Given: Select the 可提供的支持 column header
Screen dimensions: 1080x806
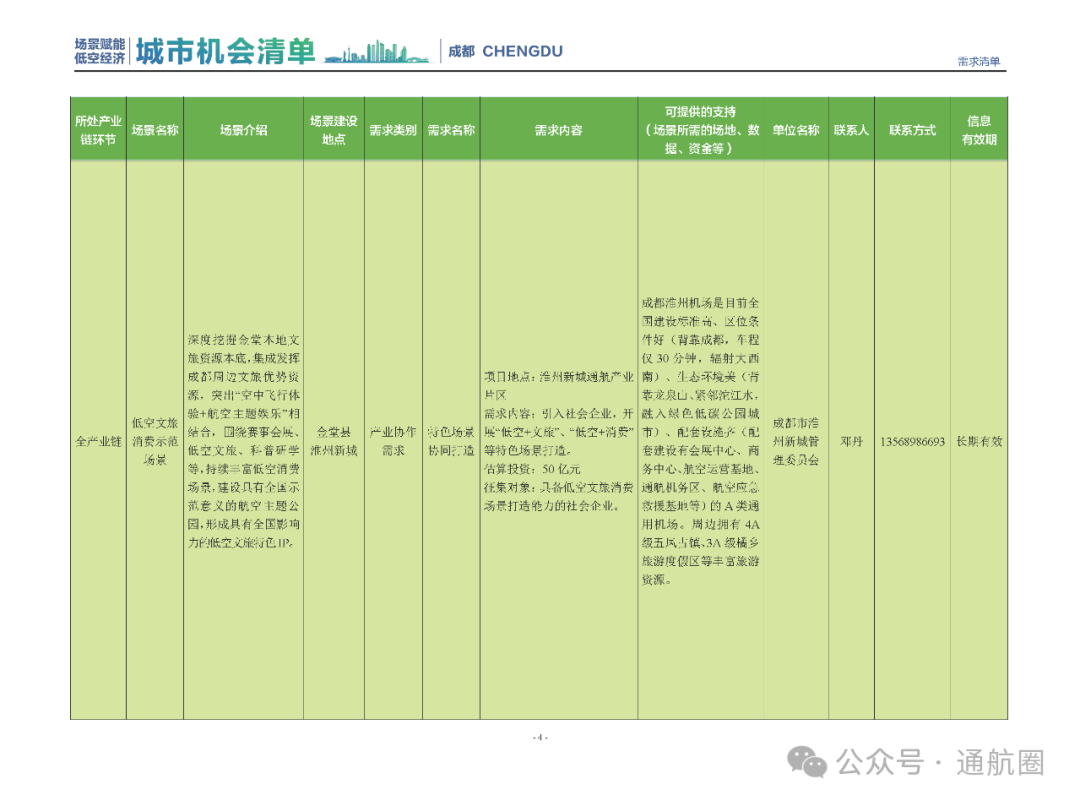Looking at the screenshot, I should pos(700,130).
